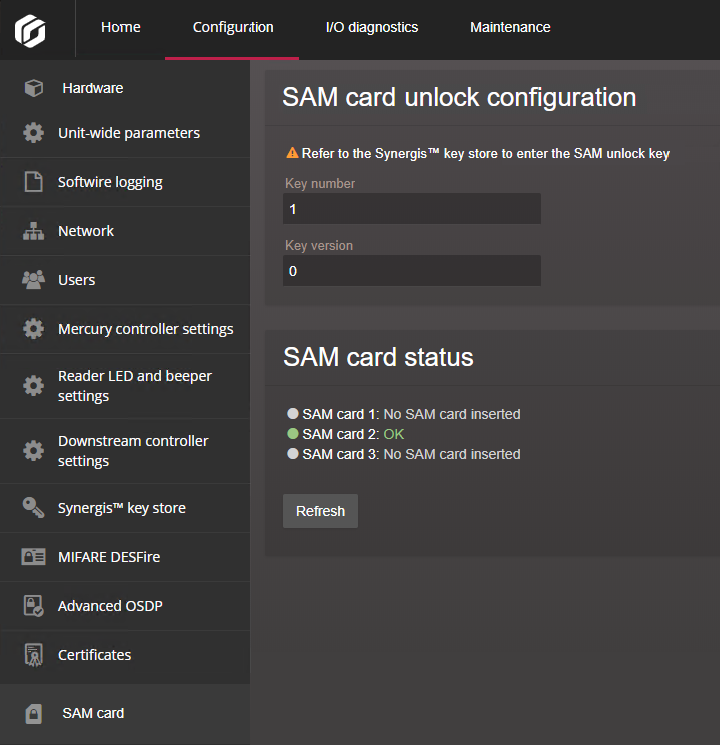Click the 'Refer to the Synergis key store' notice
Screen dimensions: 720x745
[x=486, y=153]
